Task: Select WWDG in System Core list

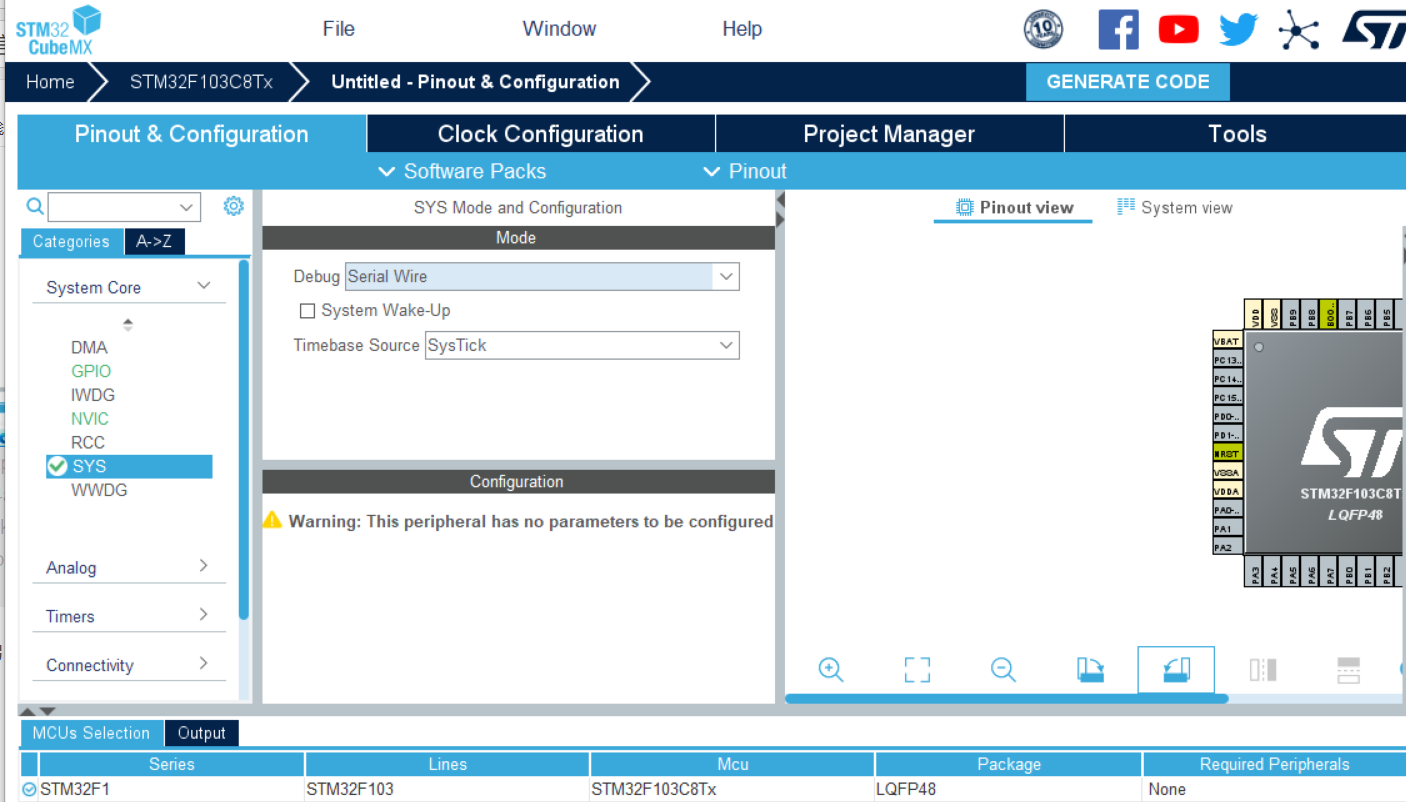Action: pyautogui.click(x=99, y=490)
